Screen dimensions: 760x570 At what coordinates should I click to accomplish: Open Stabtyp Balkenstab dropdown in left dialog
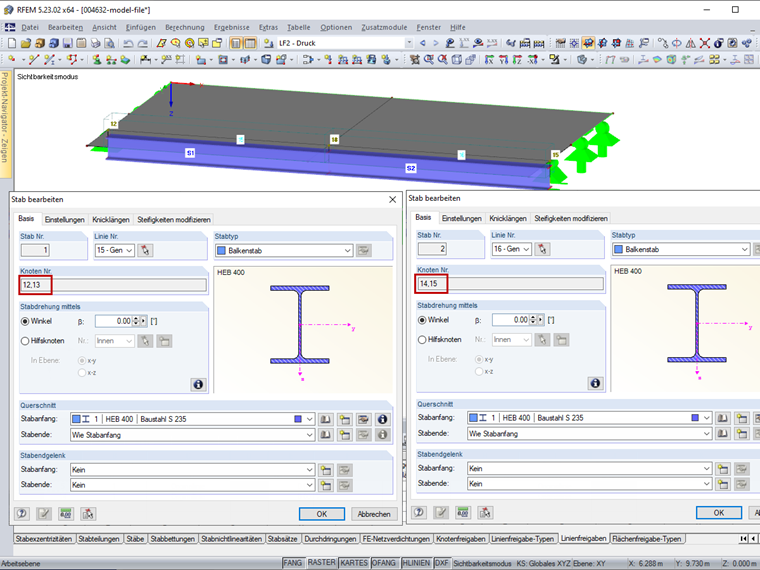pos(348,251)
